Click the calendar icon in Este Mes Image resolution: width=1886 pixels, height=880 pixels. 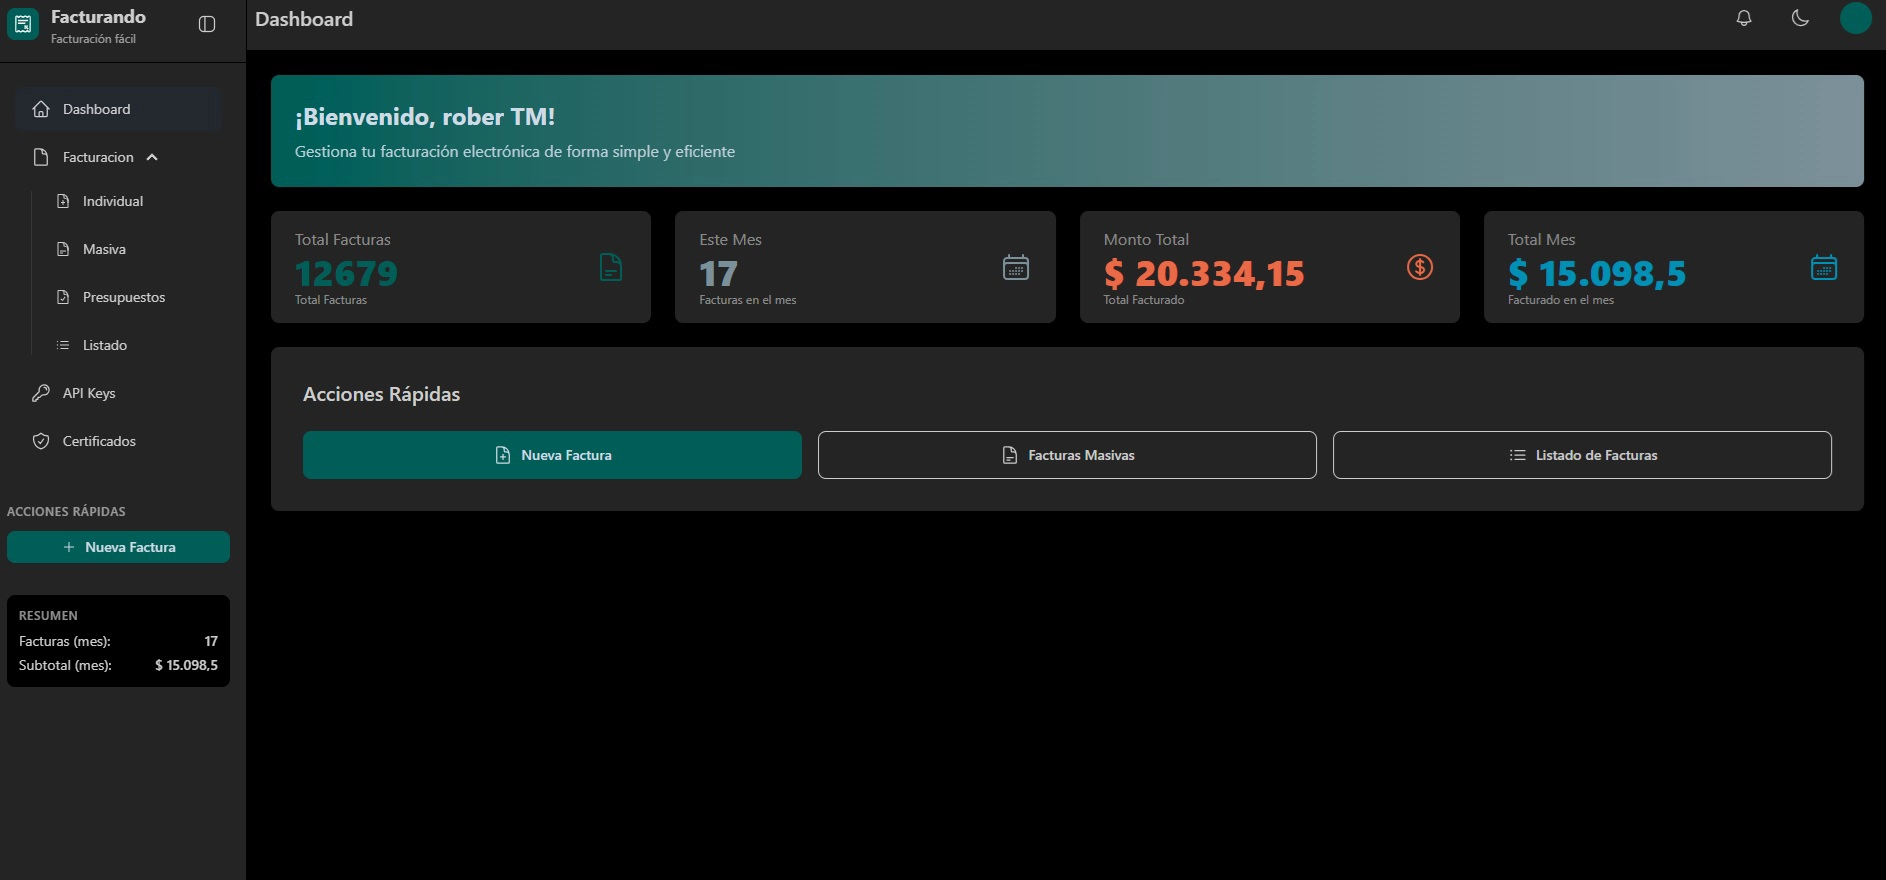(1015, 267)
